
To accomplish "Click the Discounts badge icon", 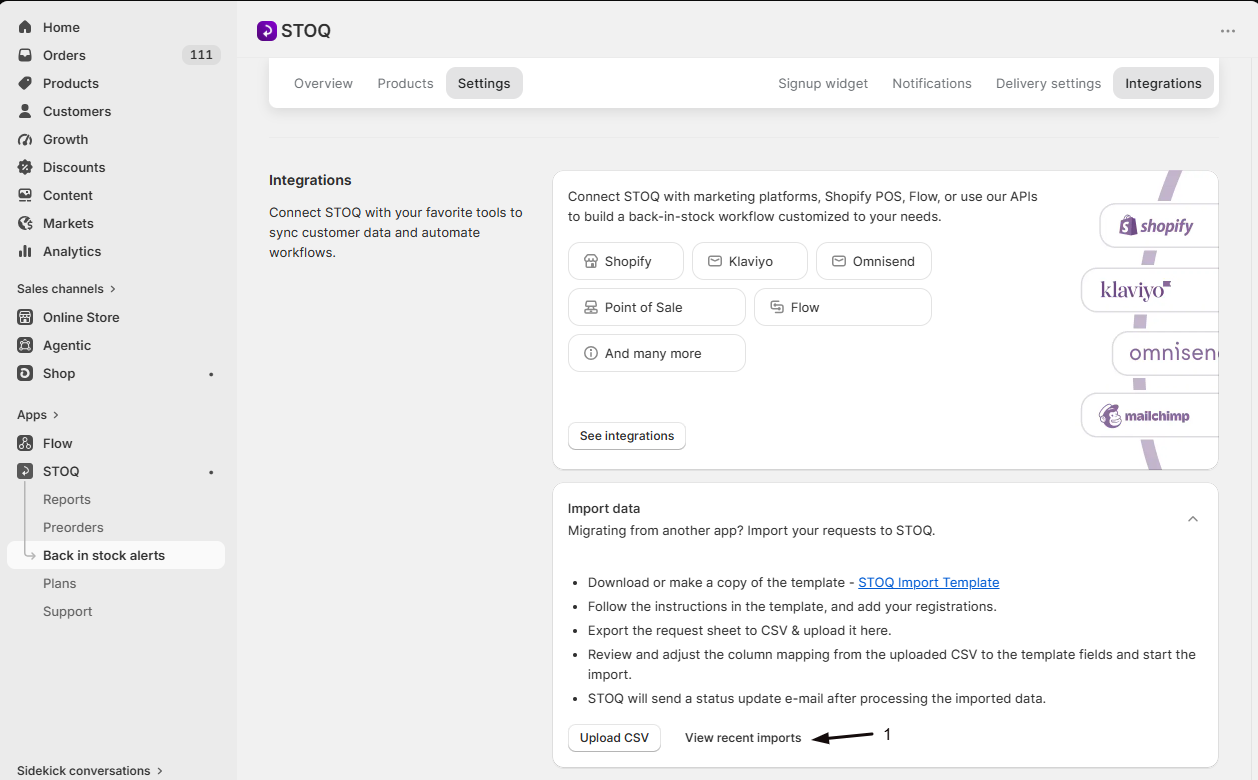I will tap(25, 167).
